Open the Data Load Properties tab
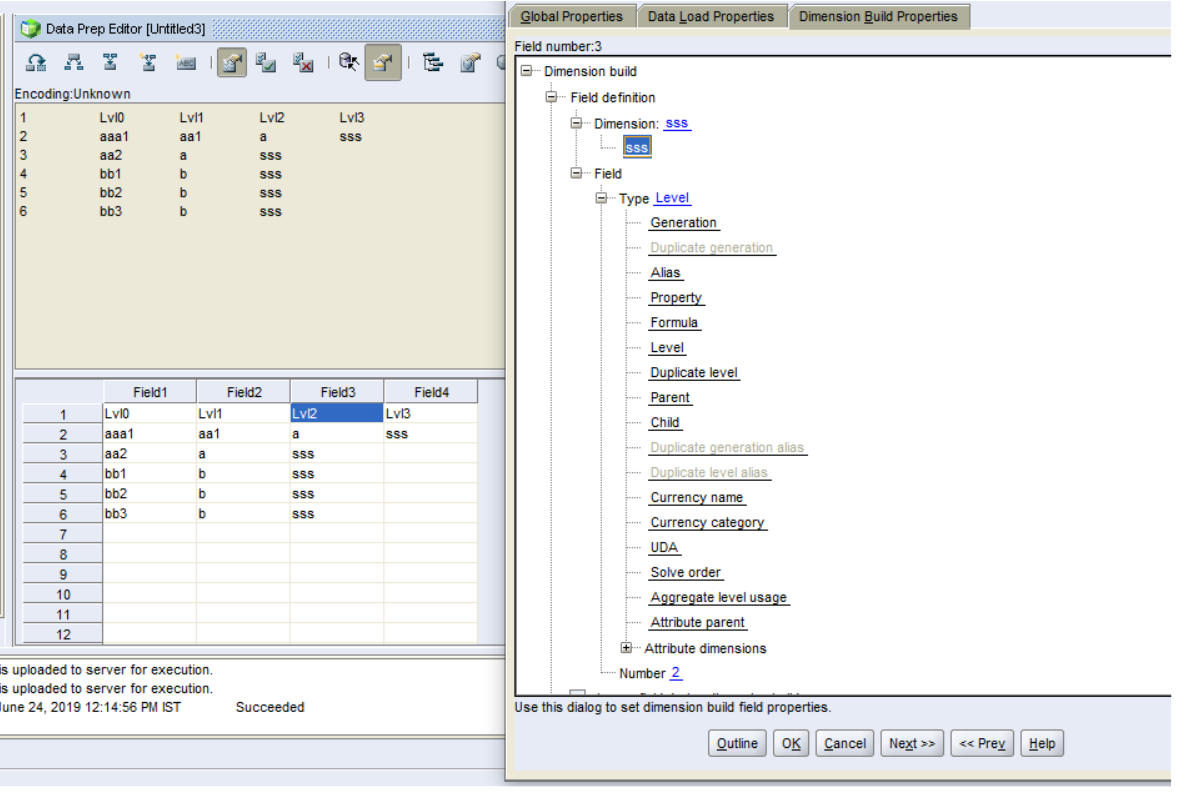 [713, 16]
